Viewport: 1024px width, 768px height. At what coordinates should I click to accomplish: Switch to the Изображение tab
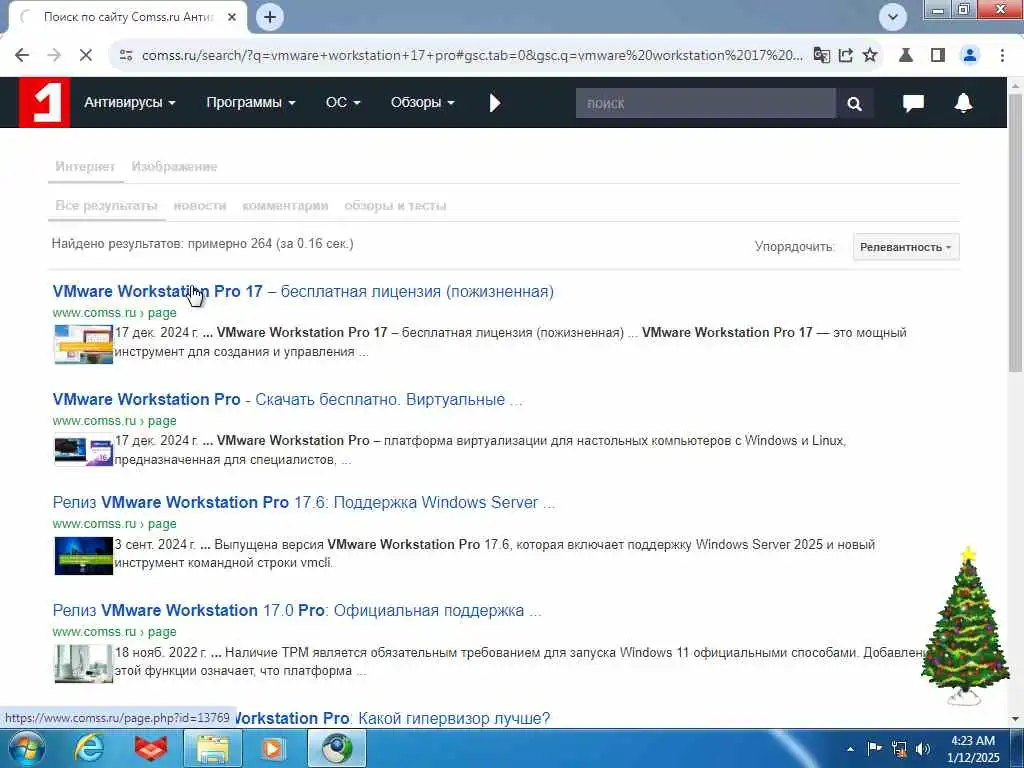click(x=174, y=167)
